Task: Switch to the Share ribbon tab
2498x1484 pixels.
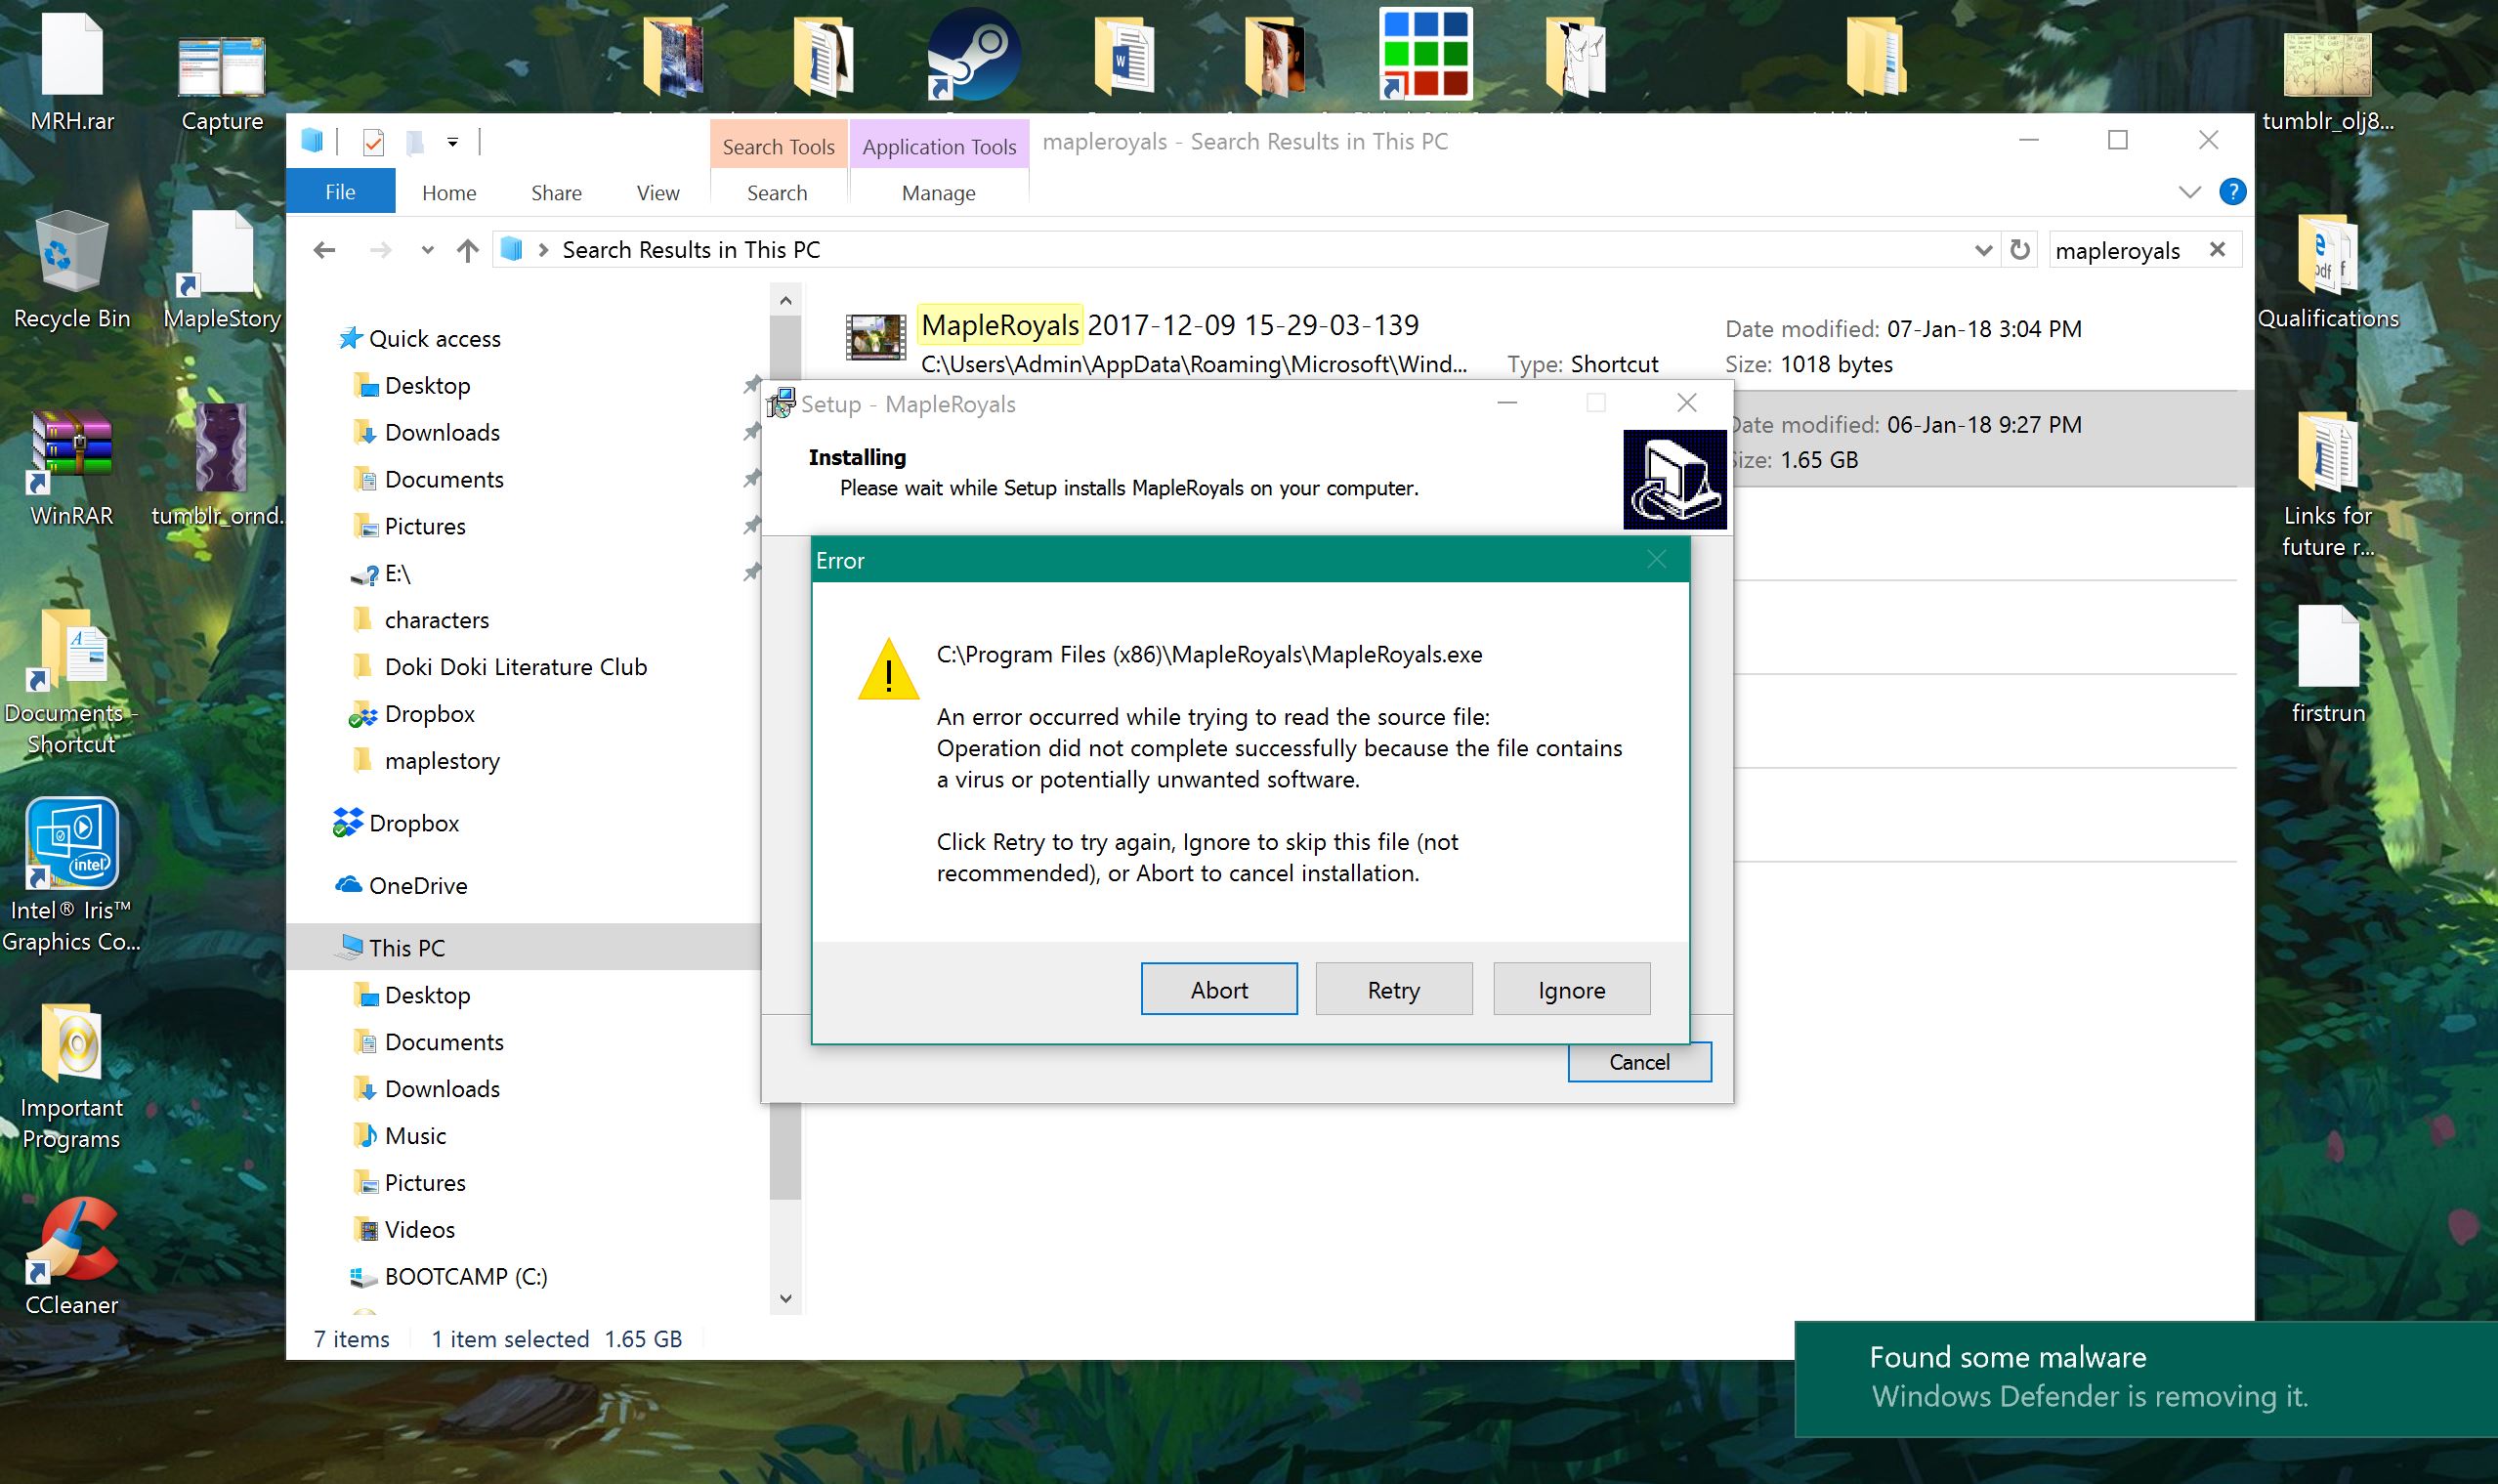Action: [x=556, y=192]
